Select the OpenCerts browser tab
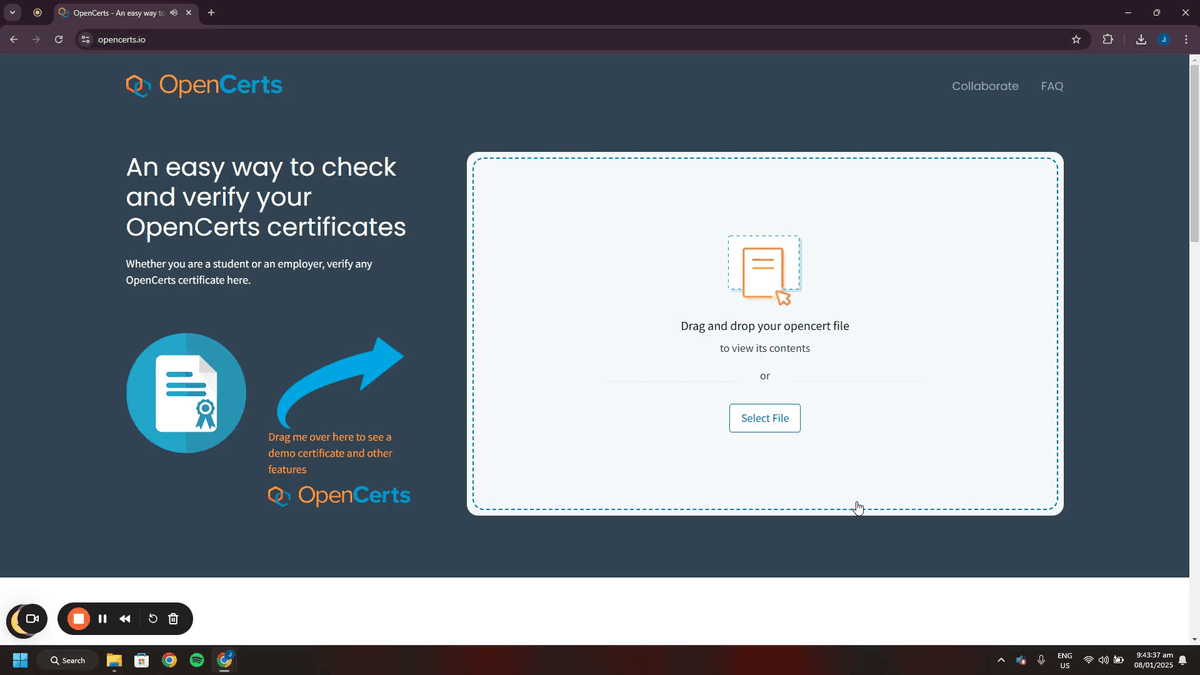 click(125, 13)
